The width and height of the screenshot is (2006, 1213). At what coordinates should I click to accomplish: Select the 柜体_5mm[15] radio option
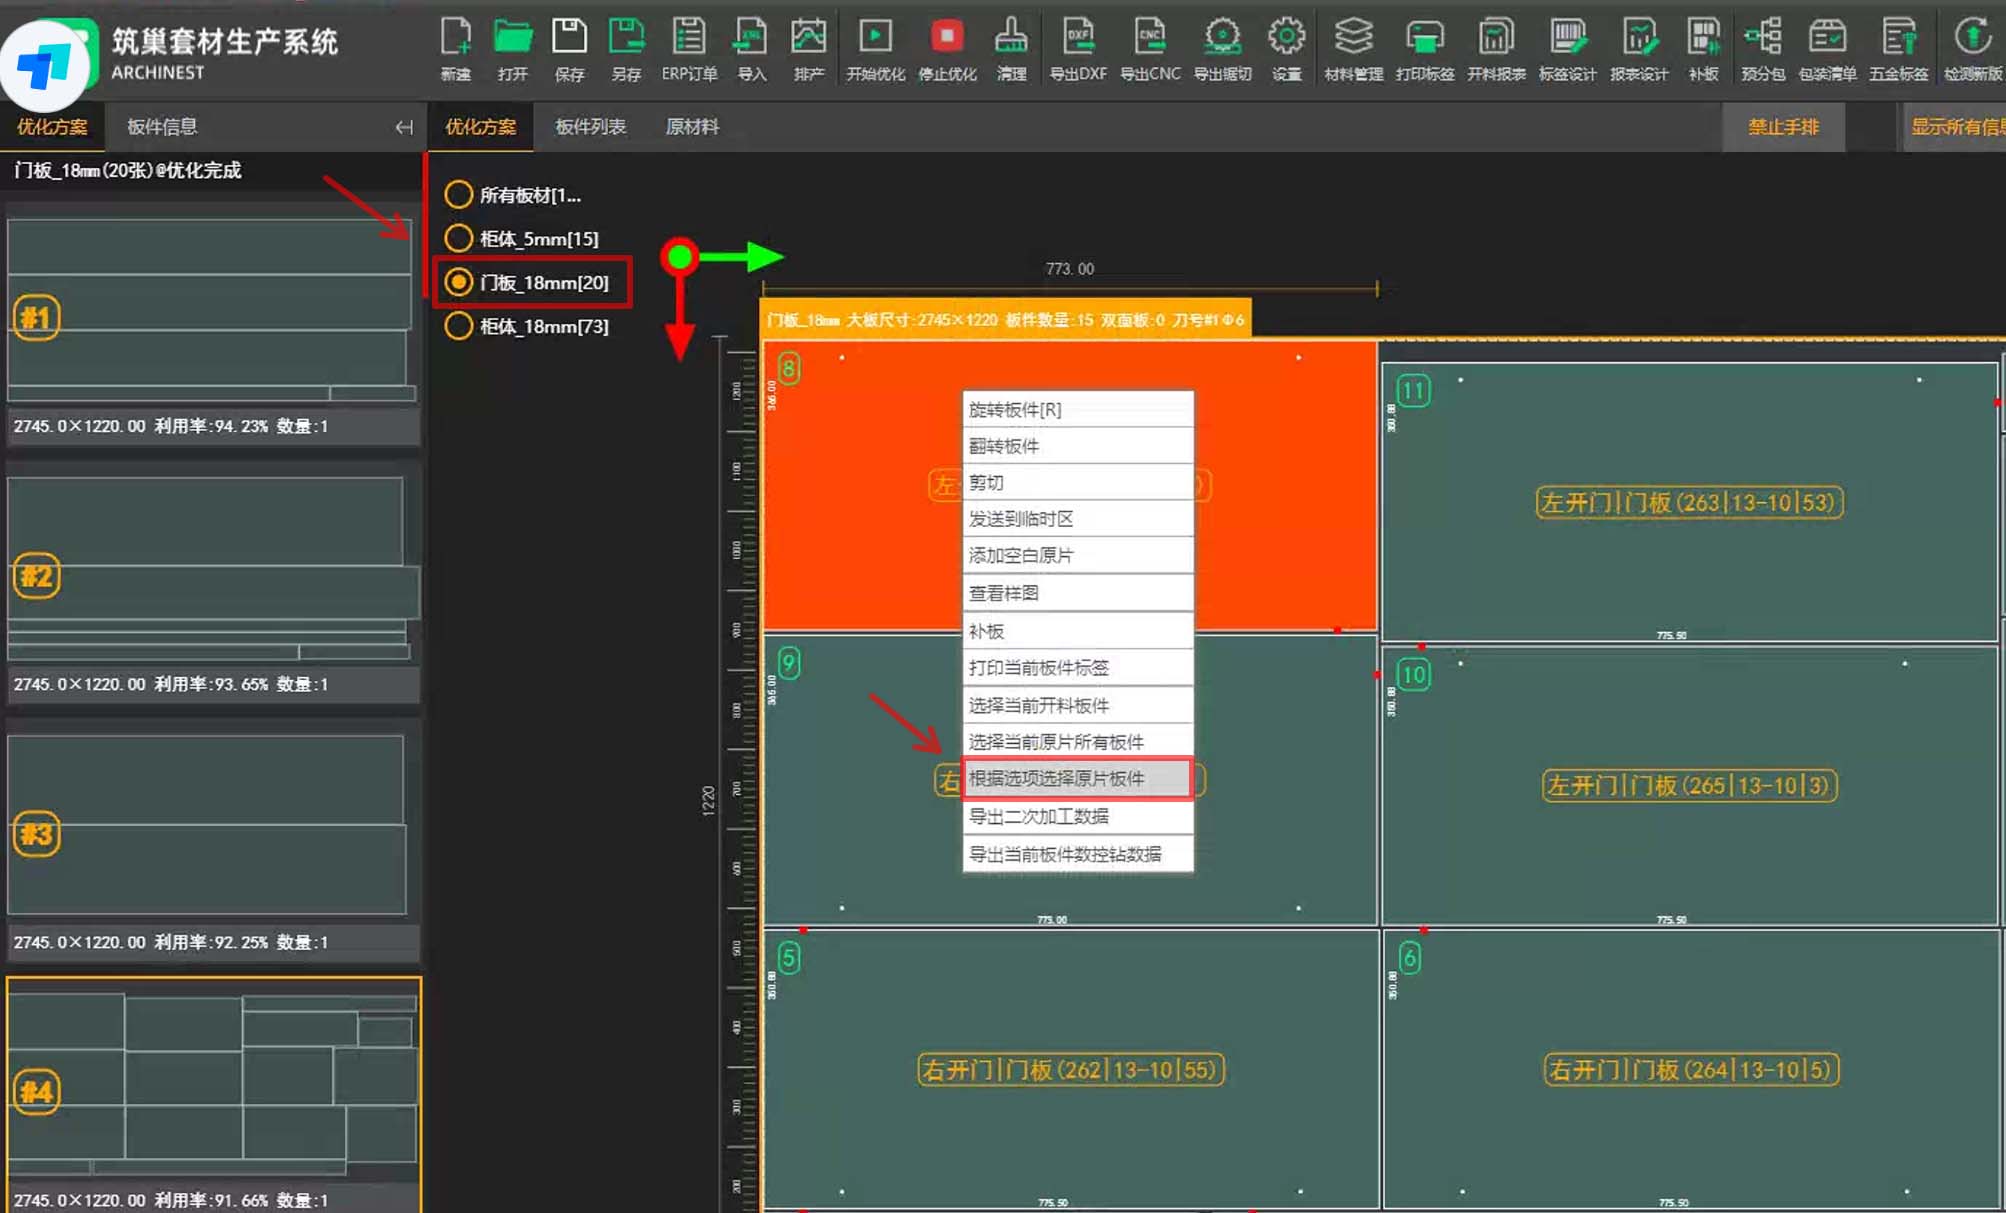pos(459,238)
